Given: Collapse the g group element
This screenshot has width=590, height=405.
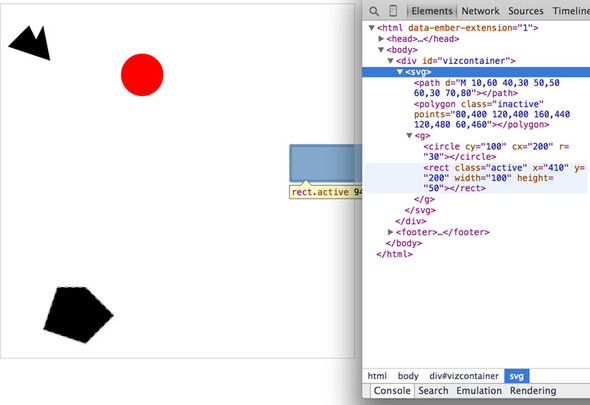Looking at the screenshot, I should [409, 136].
